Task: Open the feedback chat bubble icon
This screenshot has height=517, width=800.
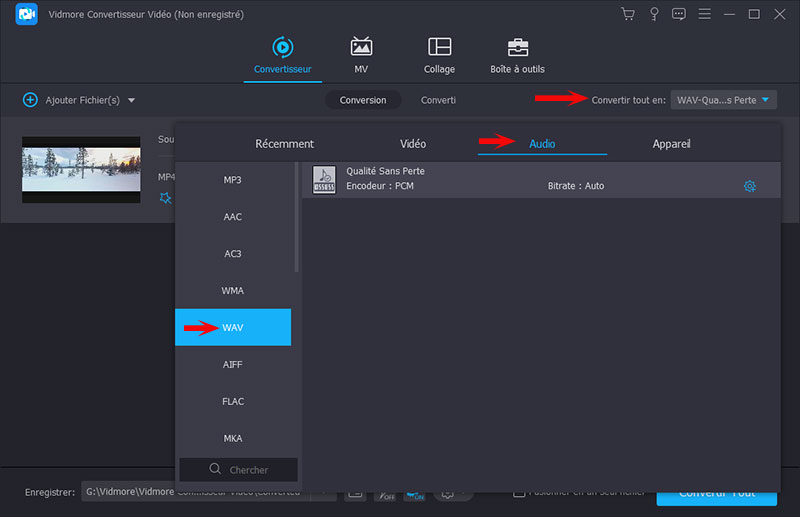Action: pyautogui.click(x=680, y=14)
